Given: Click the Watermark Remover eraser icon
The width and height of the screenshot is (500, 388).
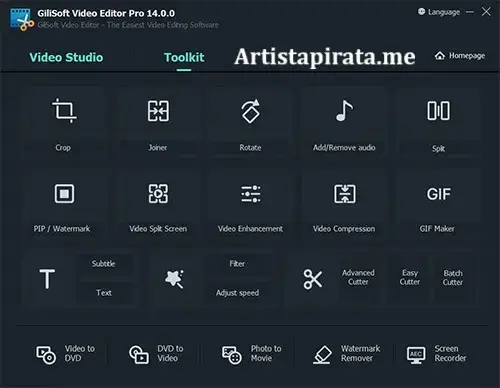Looking at the screenshot, I should 322,355.
